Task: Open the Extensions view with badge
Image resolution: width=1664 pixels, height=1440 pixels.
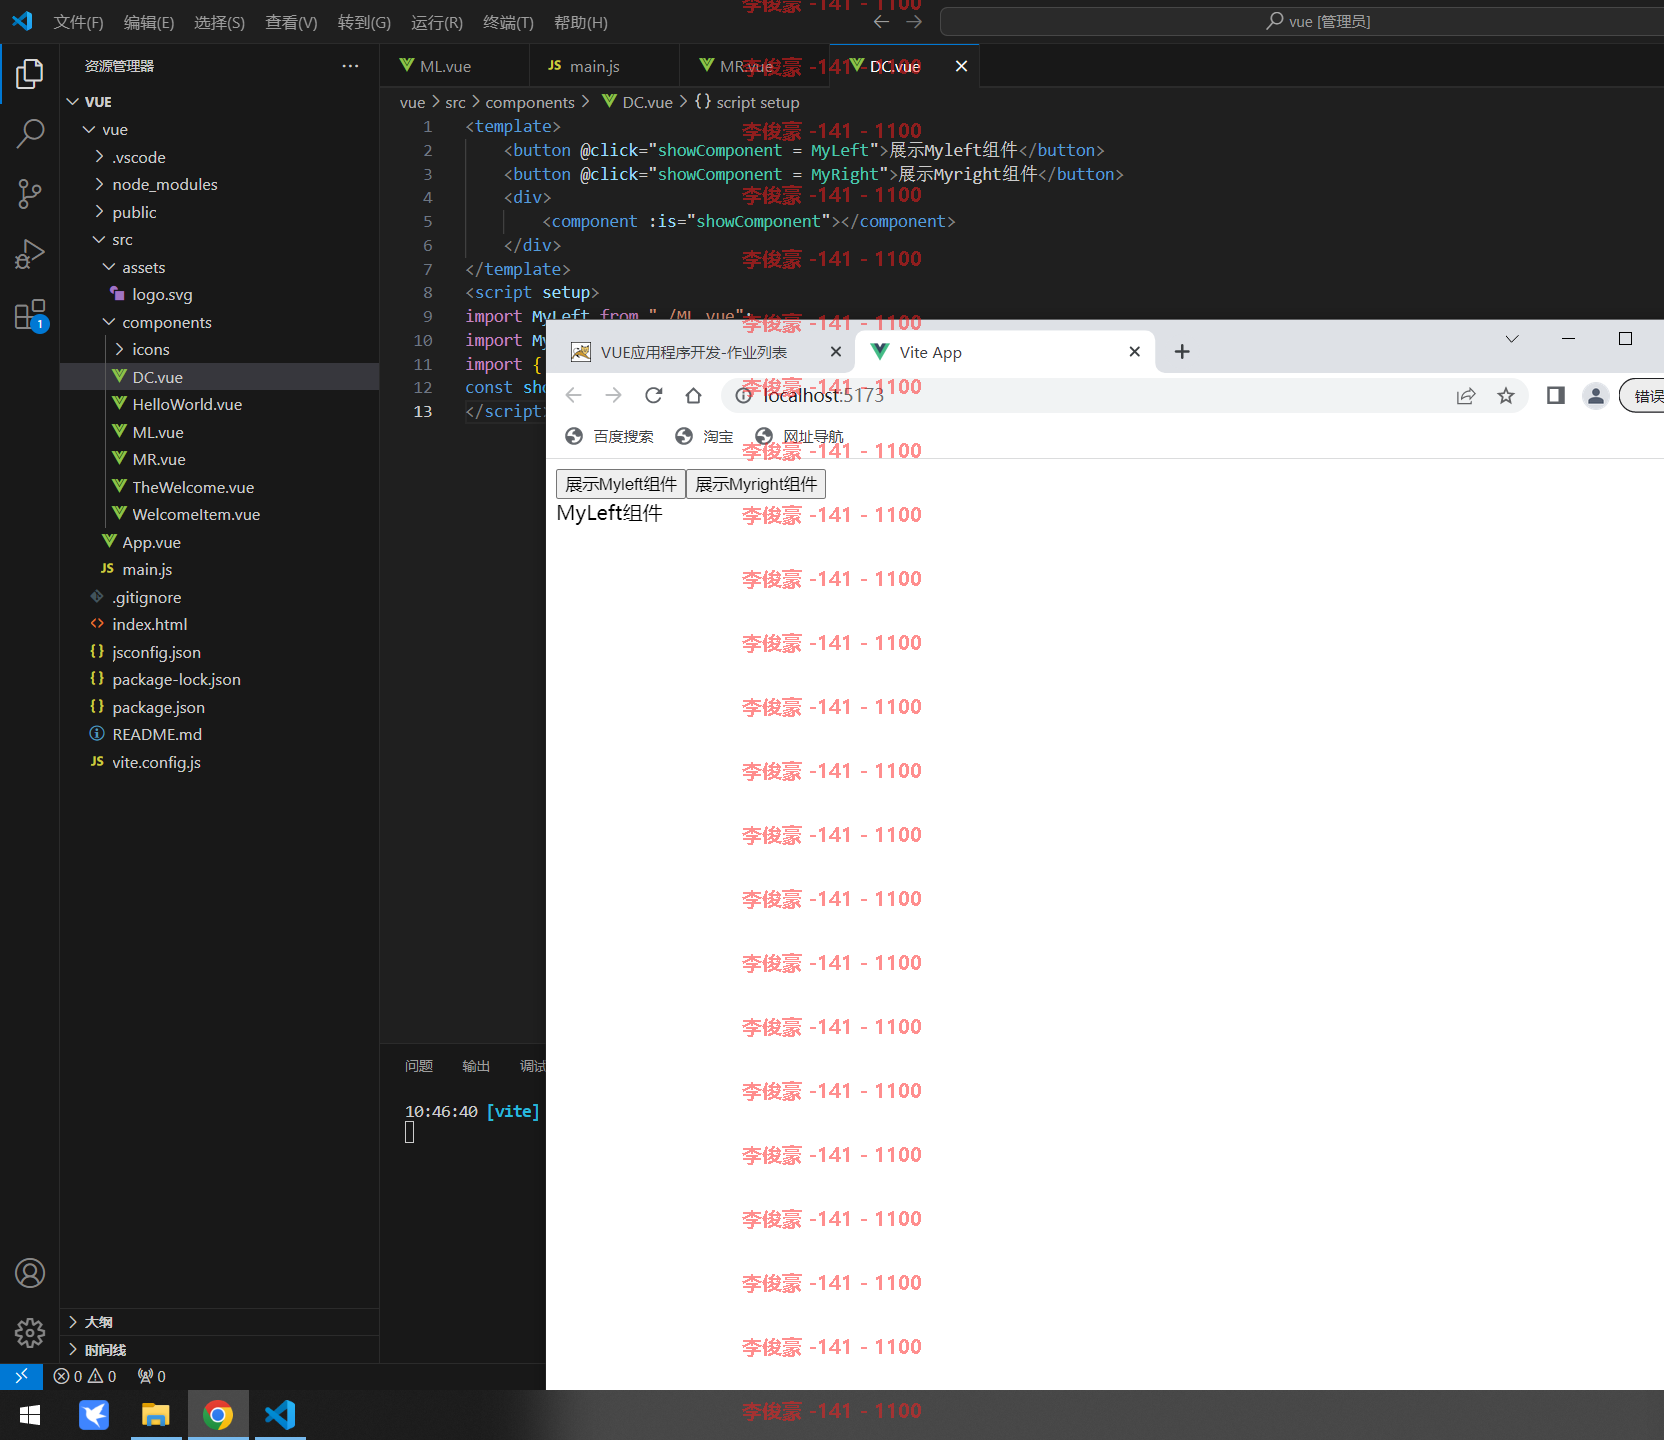Action: pos(30,315)
